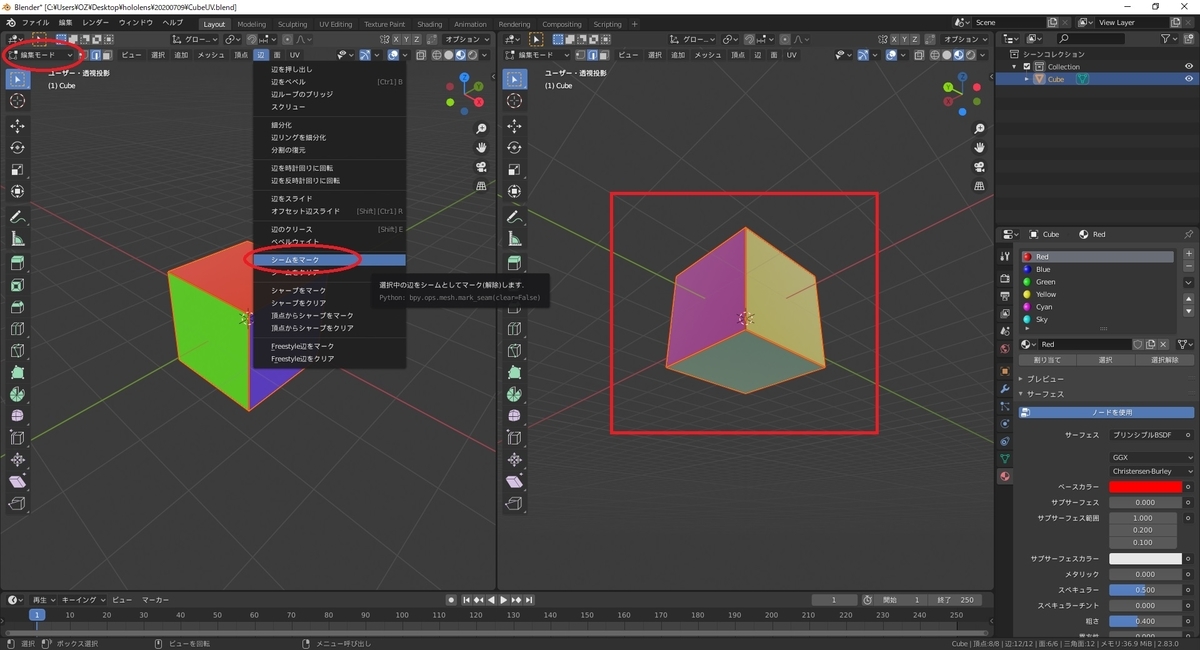Select the Cursor tool in left viewport
1200x650 pixels.
[x=17, y=101]
